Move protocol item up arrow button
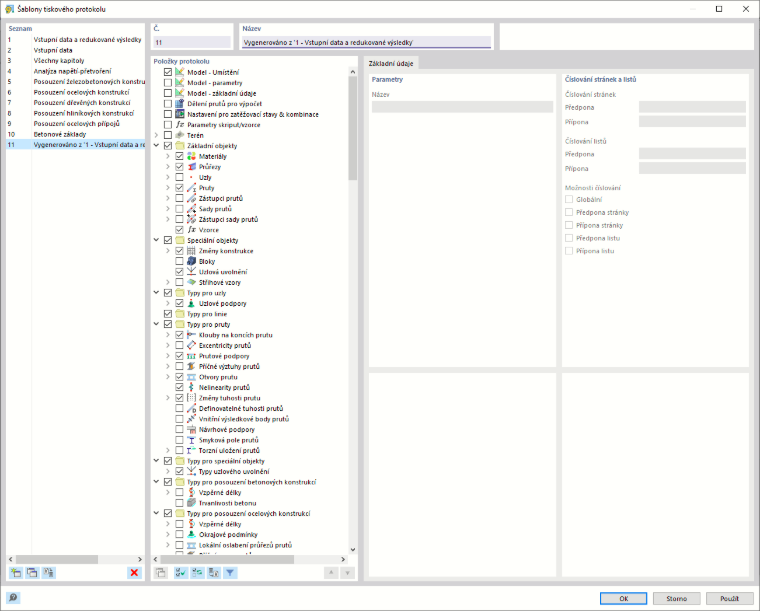The image size is (760, 611). pyautogui.click(x=331, y=573)
